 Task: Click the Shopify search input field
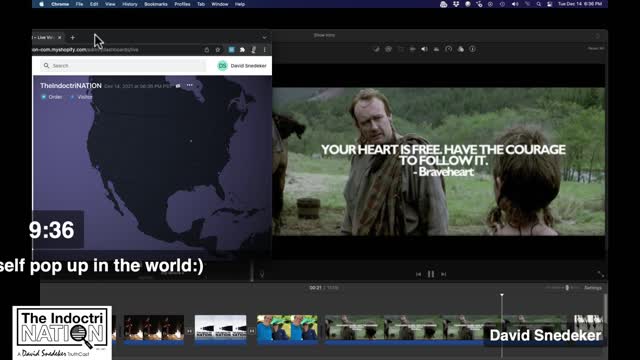tap(123, 66)
